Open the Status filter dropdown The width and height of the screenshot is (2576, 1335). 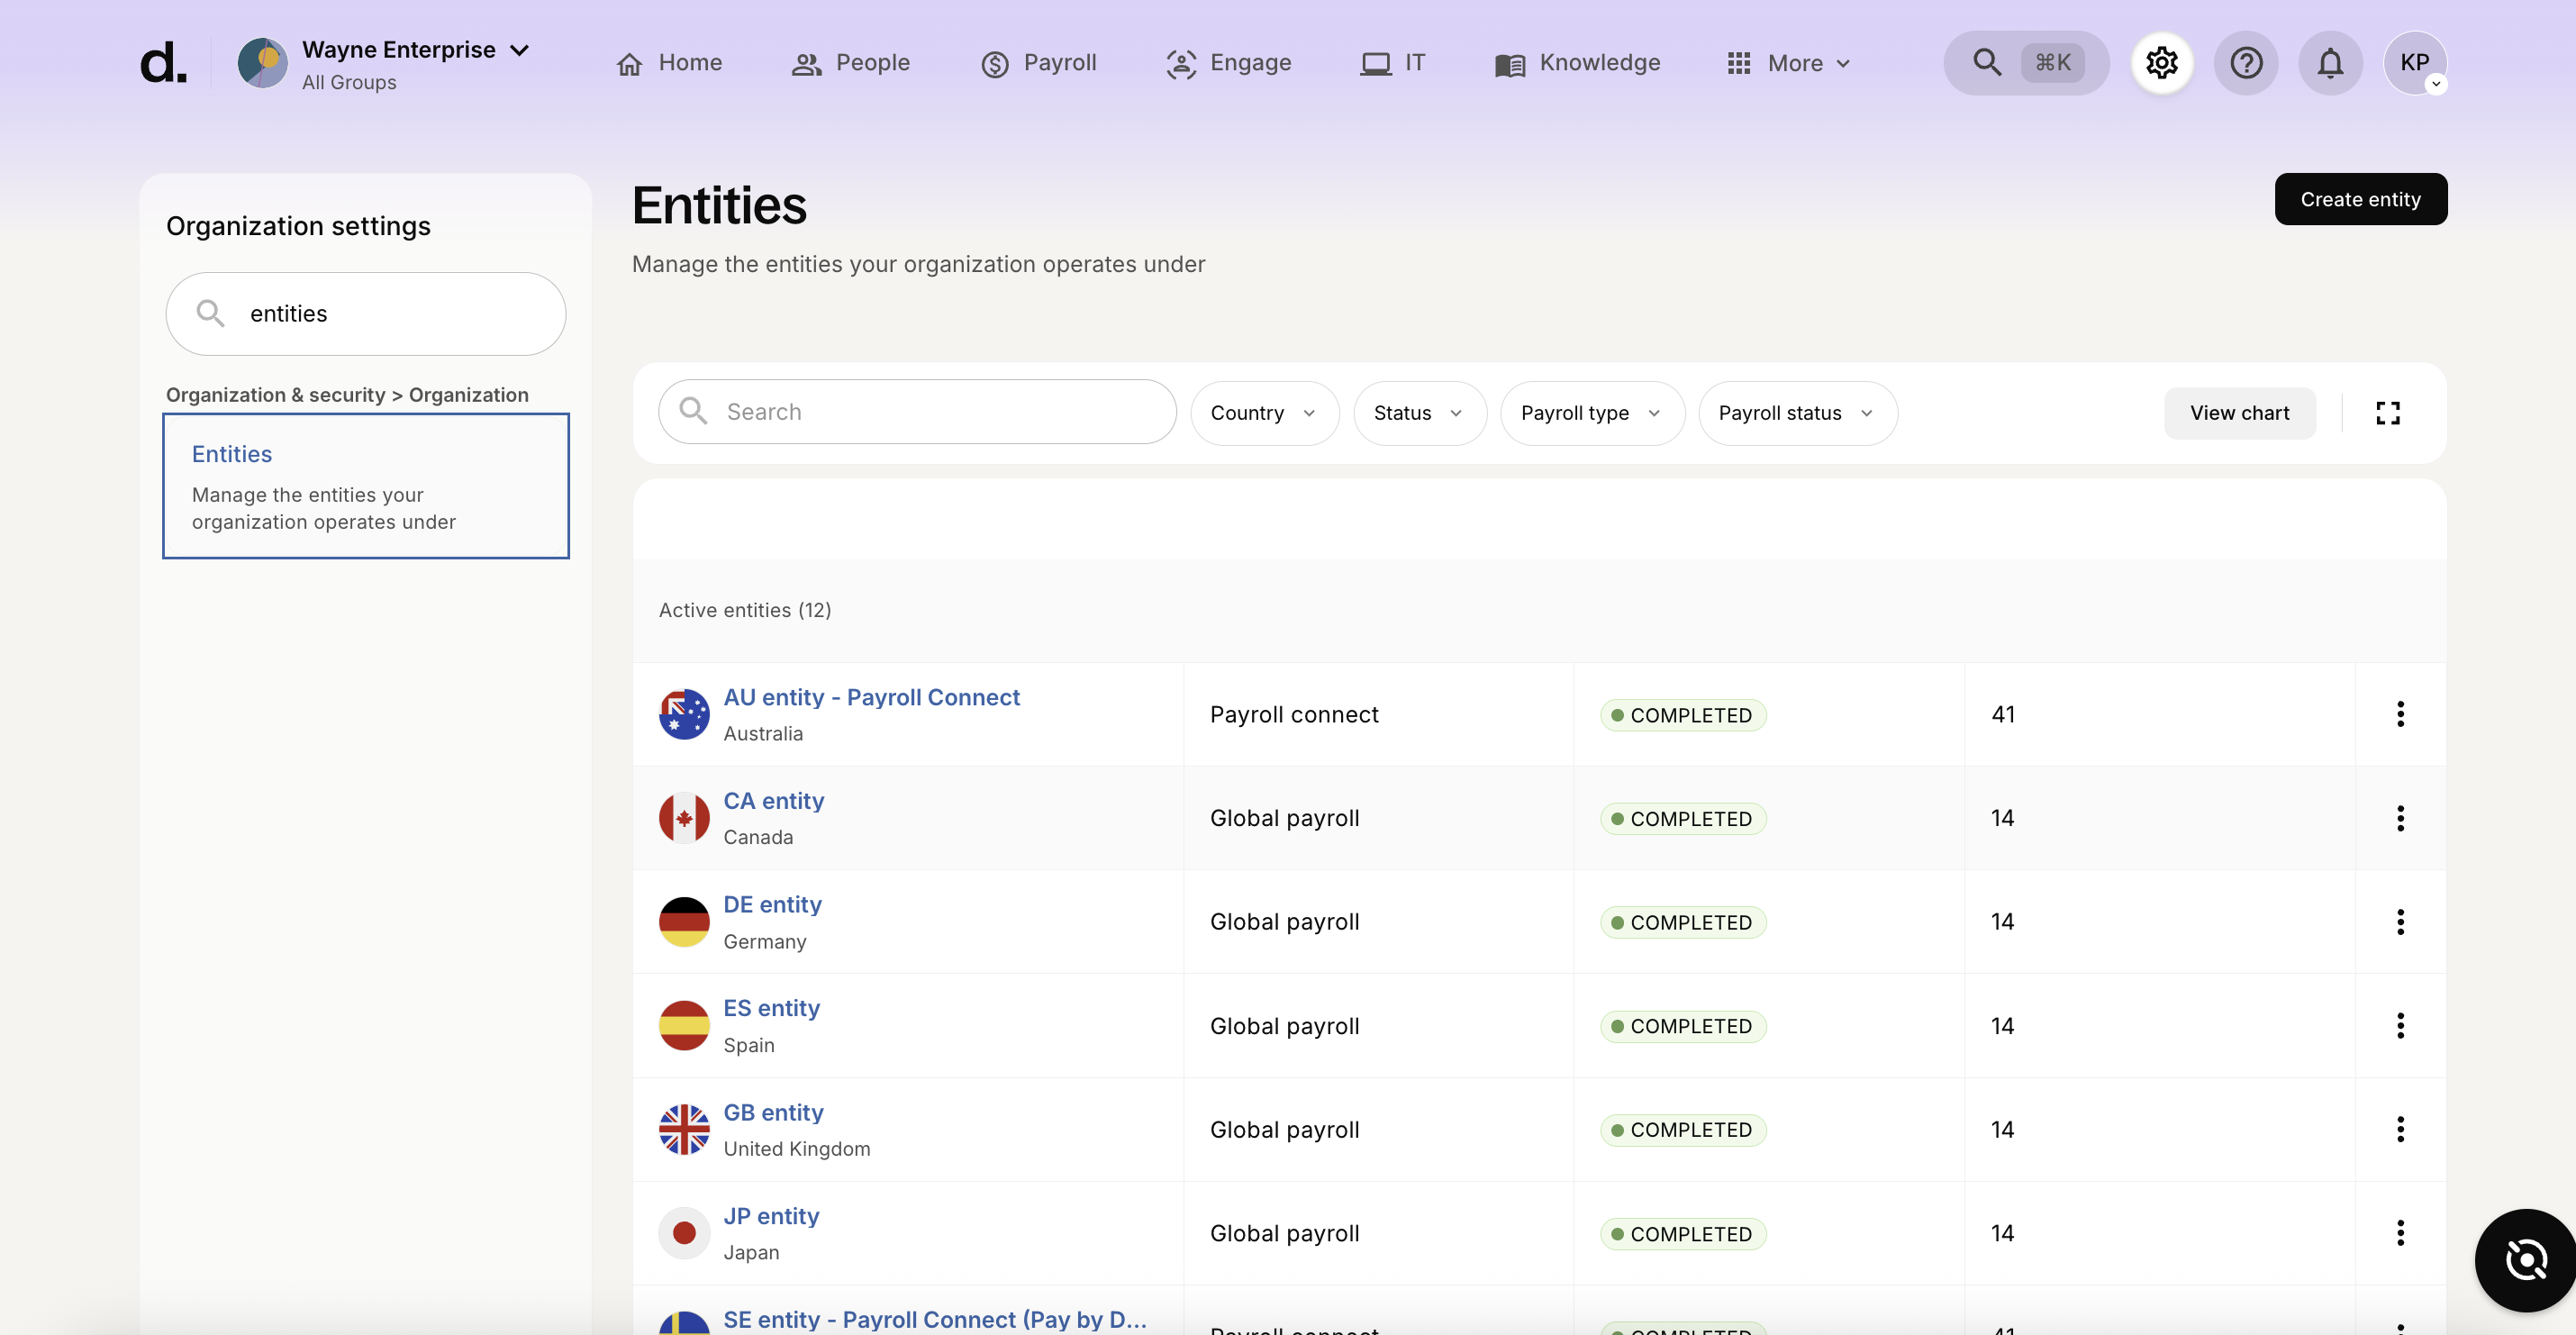[x=1419, y=413]
